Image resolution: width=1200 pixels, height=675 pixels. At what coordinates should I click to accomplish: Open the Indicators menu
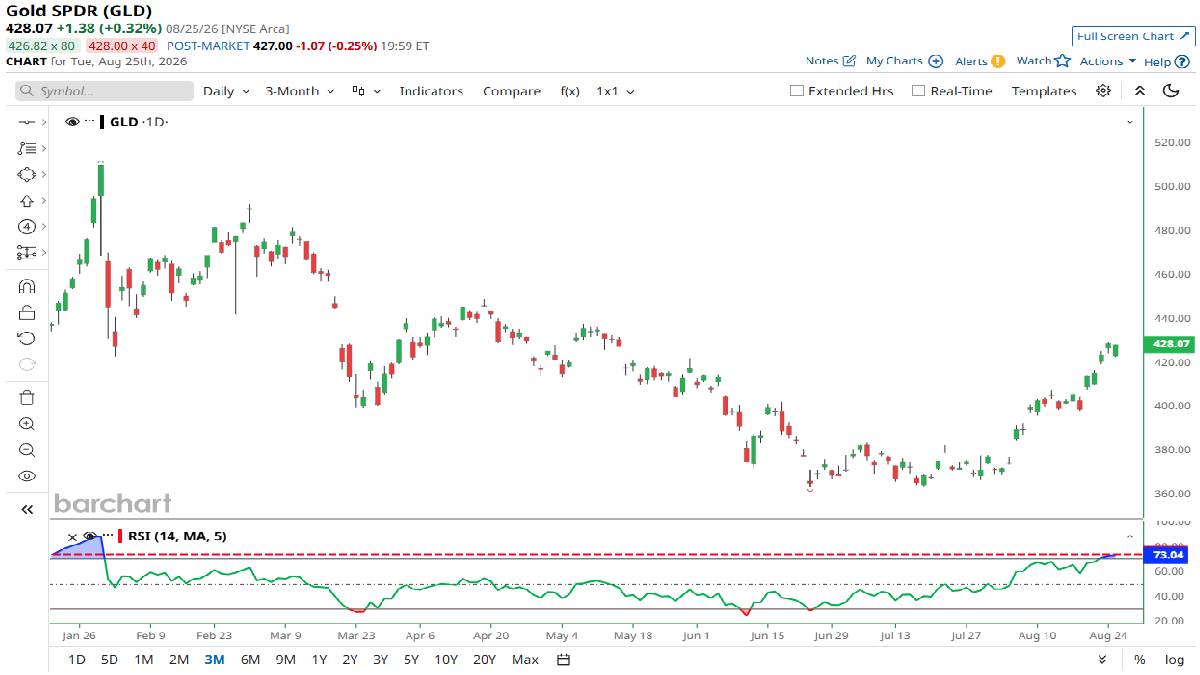(x=432, y=91)
